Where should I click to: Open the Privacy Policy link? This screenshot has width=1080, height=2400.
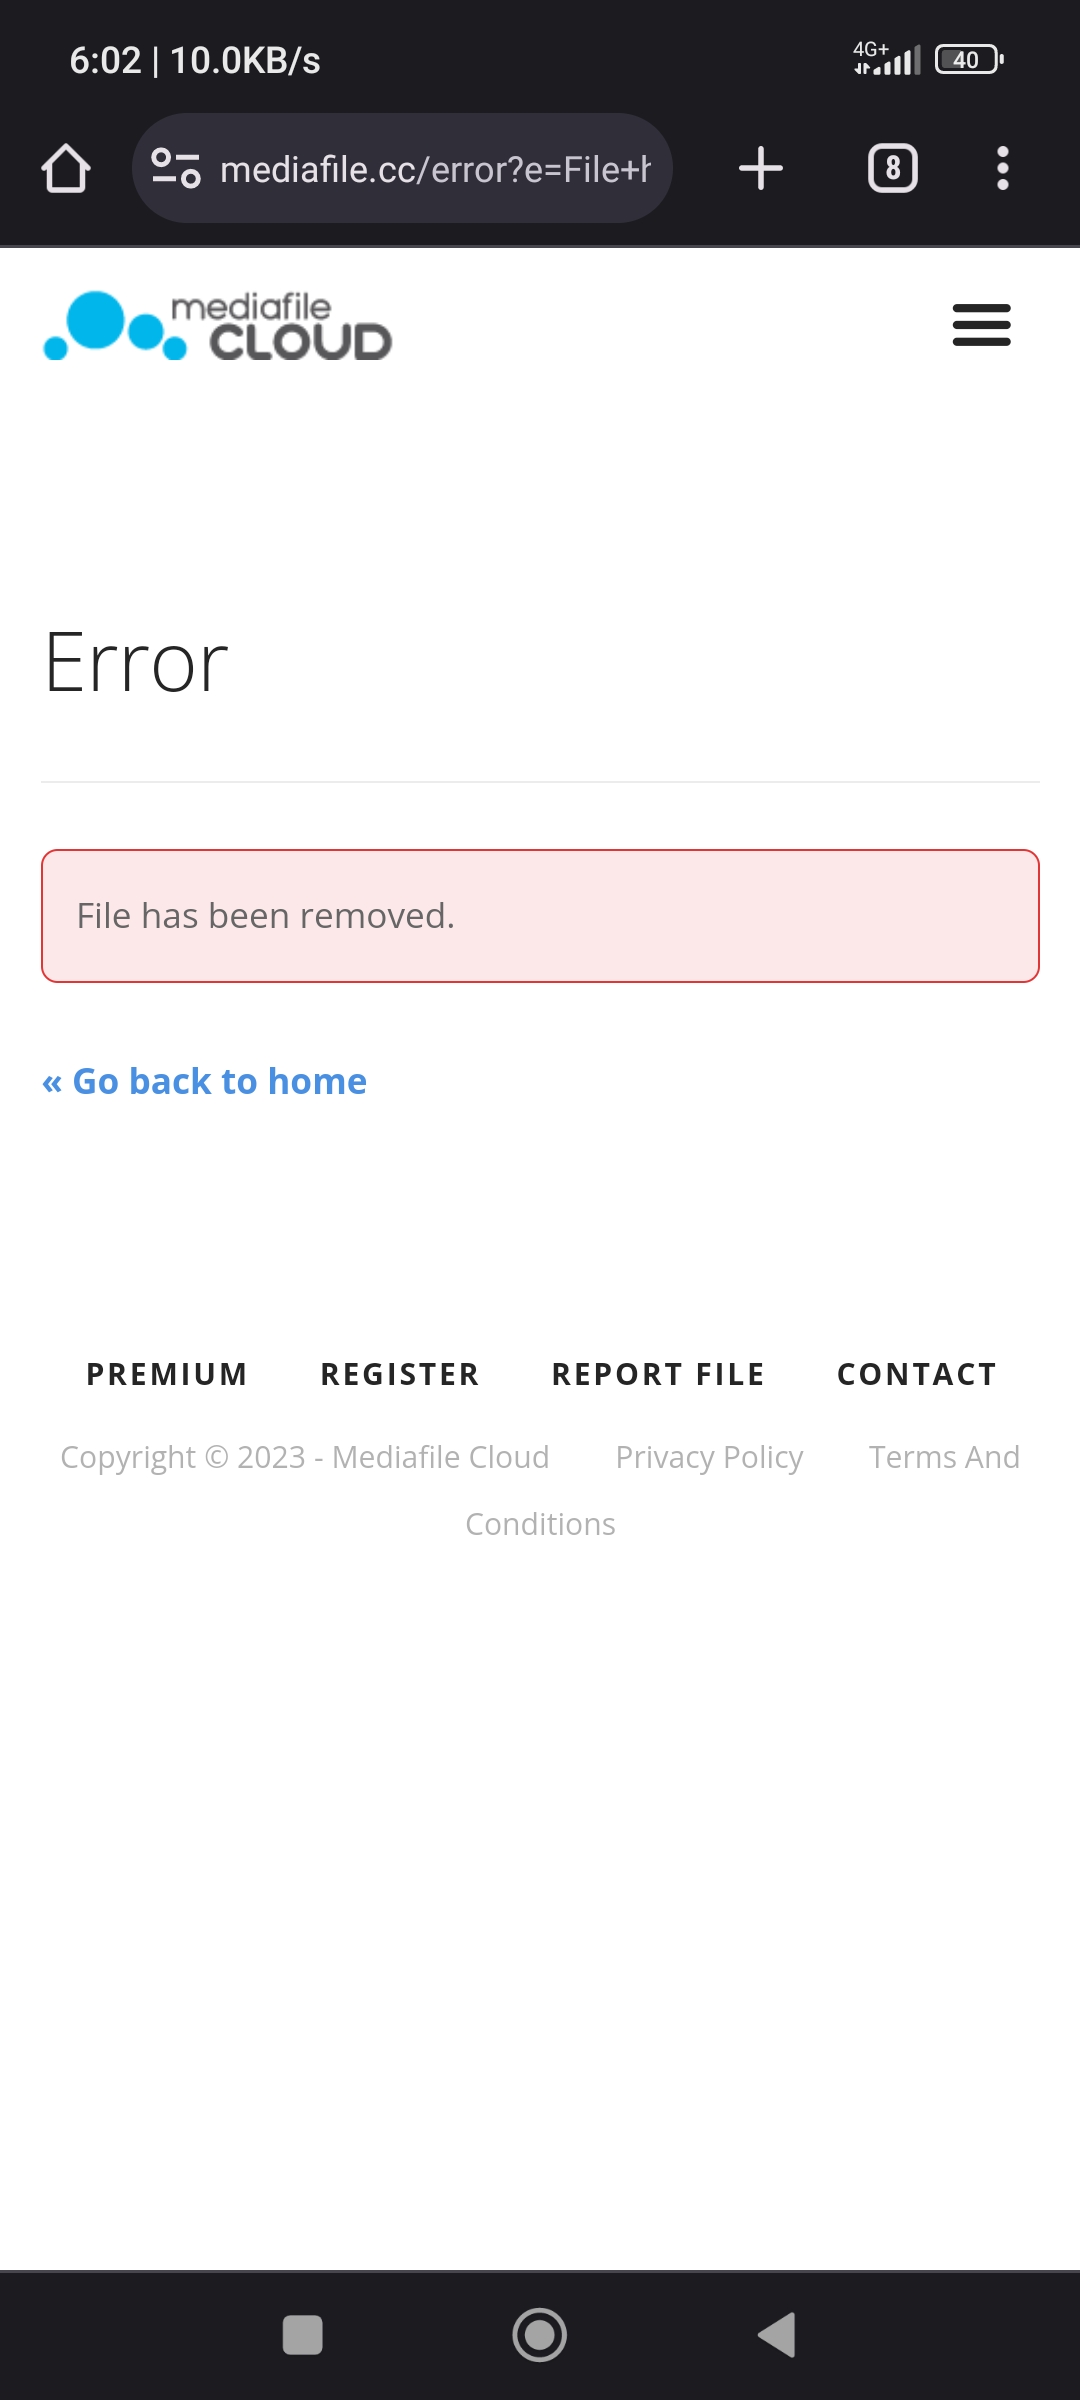[x=709, y=1457]
